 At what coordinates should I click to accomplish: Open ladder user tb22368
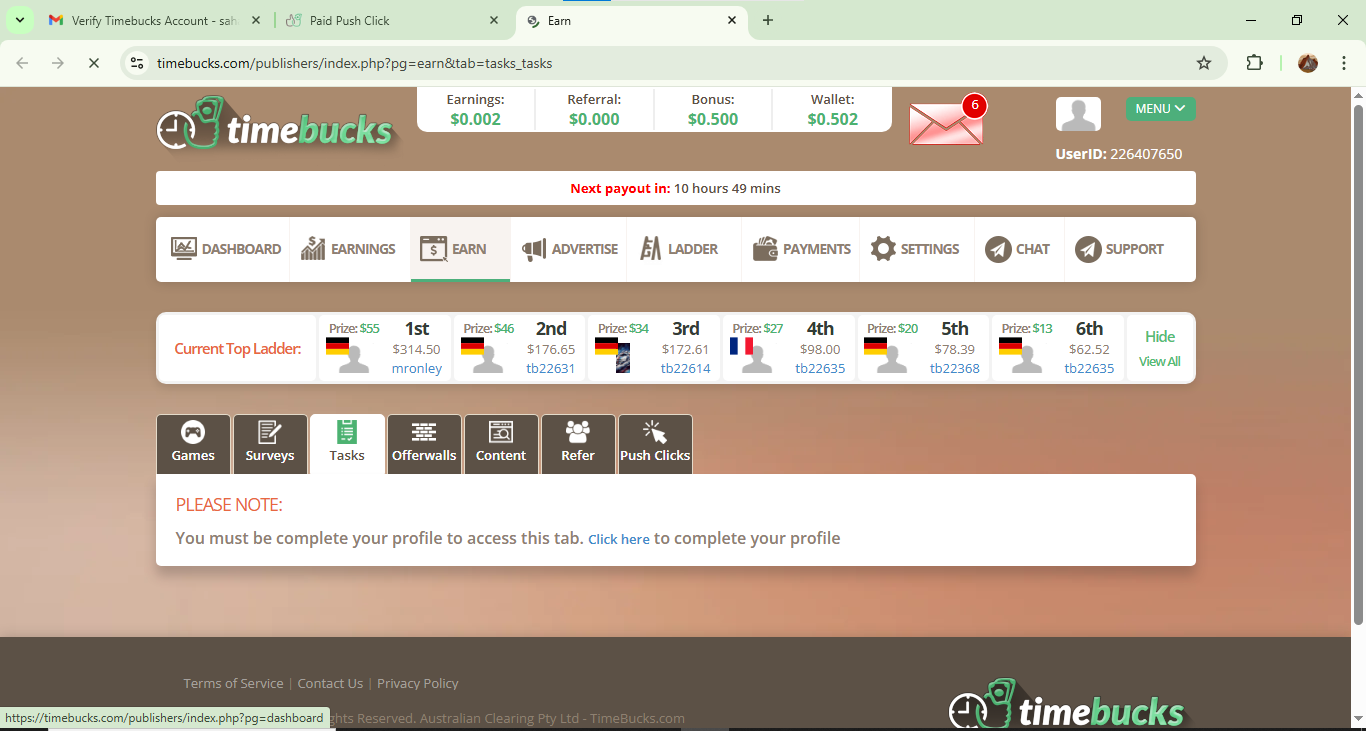pos(955,368)
